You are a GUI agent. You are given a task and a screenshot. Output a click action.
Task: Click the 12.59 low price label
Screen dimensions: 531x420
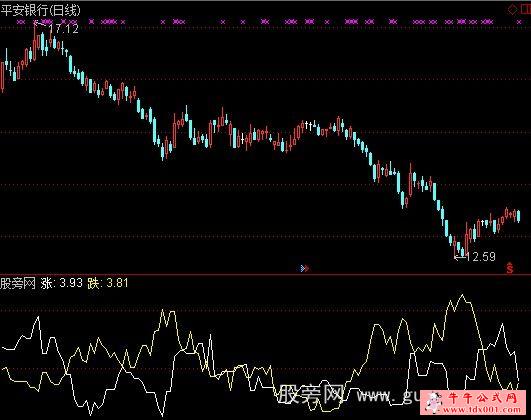pyautogui.click(x=481, y=257)
